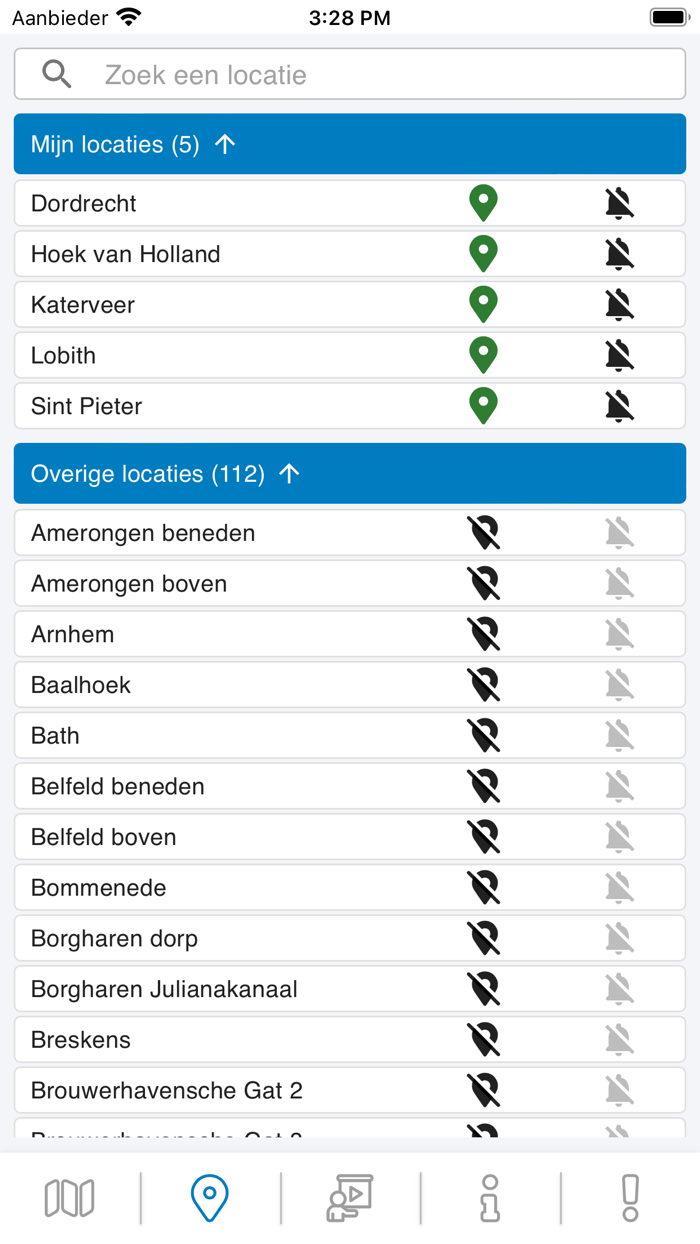Enable notifications bell for Dordrecht

pyautogui.click(x=617, y=202)
